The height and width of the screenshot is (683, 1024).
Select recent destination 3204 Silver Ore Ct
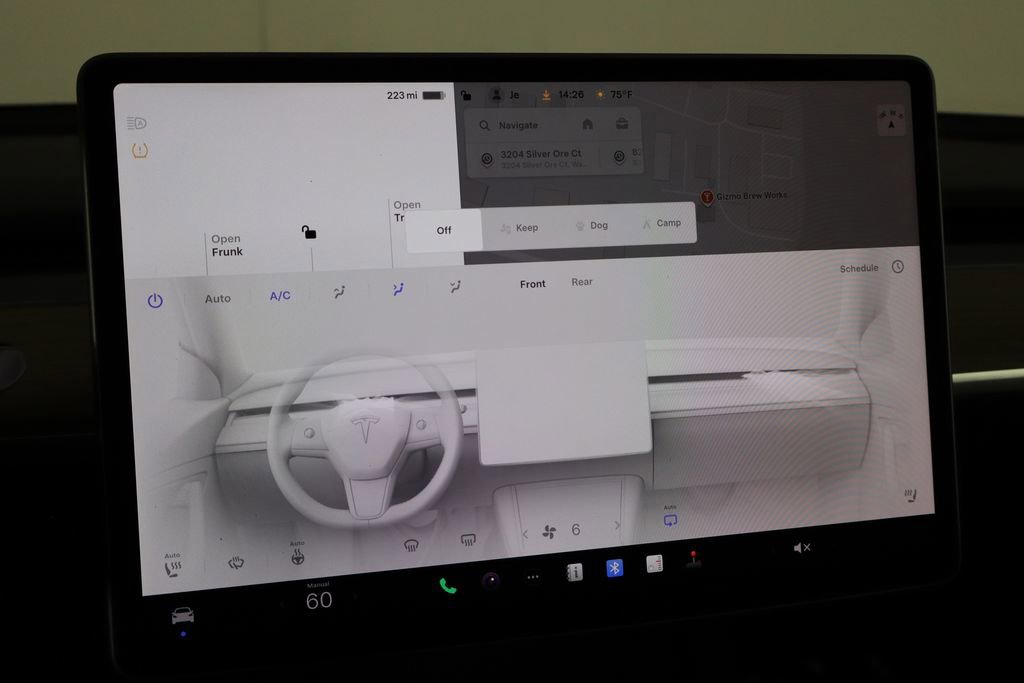[x=540, y=156]
